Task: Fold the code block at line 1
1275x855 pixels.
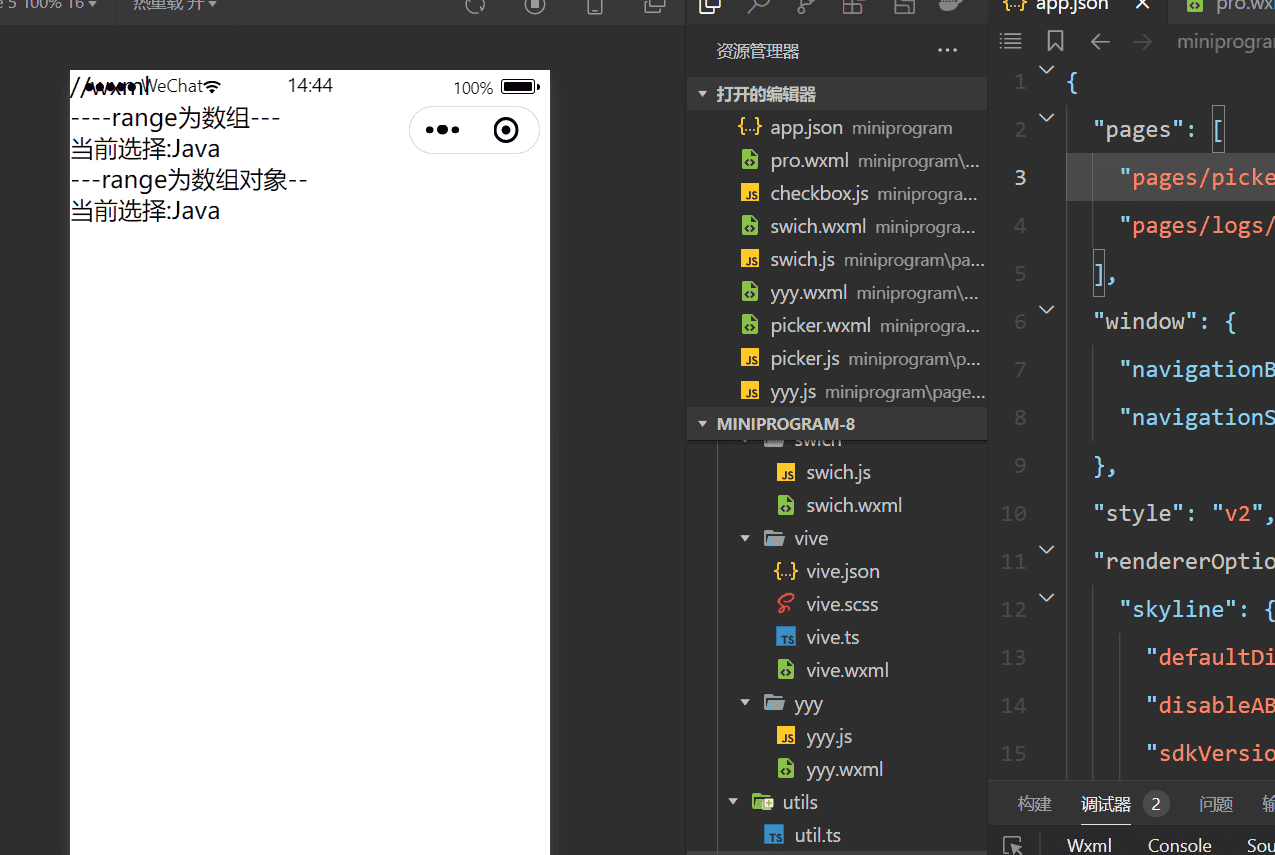Action: [1046, 69]
